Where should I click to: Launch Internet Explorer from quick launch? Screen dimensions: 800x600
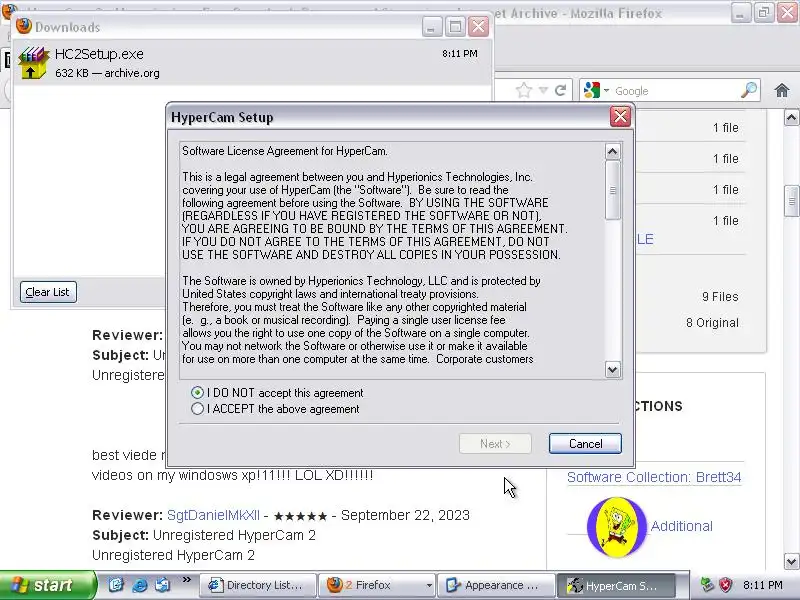[x=139, y=585]
